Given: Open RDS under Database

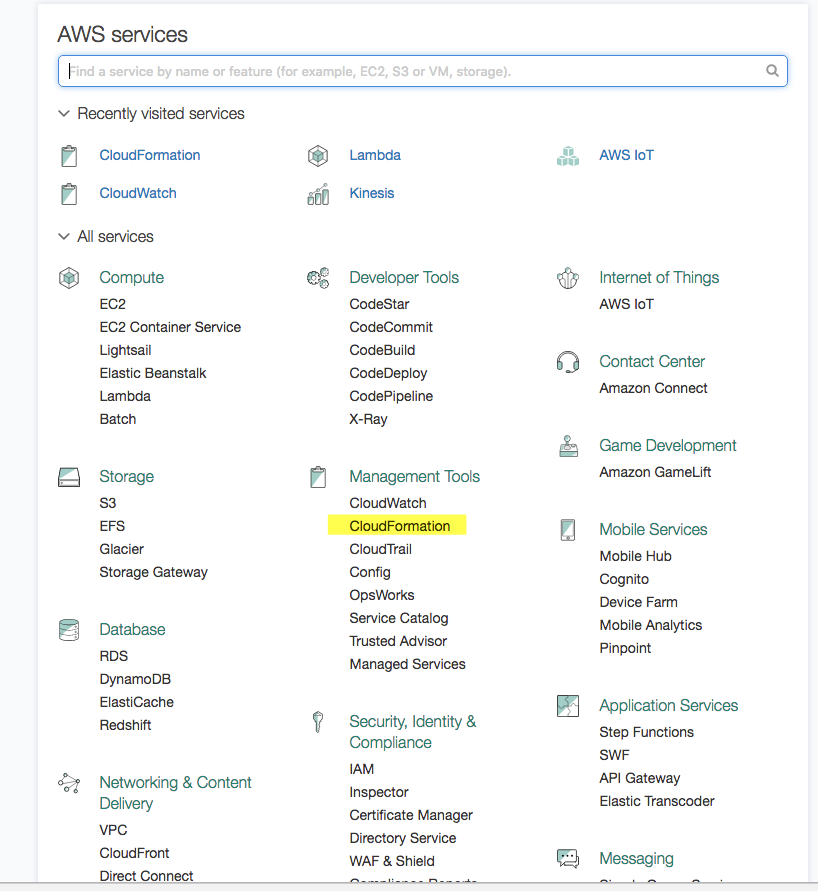Looking at the screenshot, I should pos(114,656).
